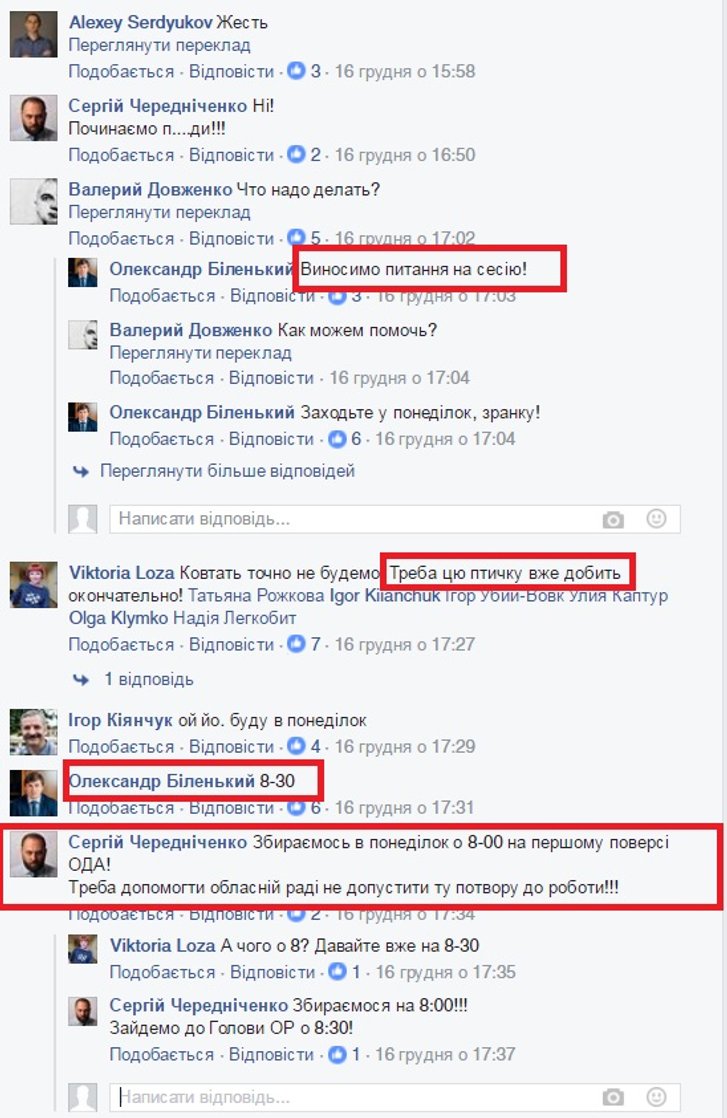The height and width of the screenshot is (1118, 727).
Task: Open Viktoria Loza's avatar thumbnail
Action: 33,585
